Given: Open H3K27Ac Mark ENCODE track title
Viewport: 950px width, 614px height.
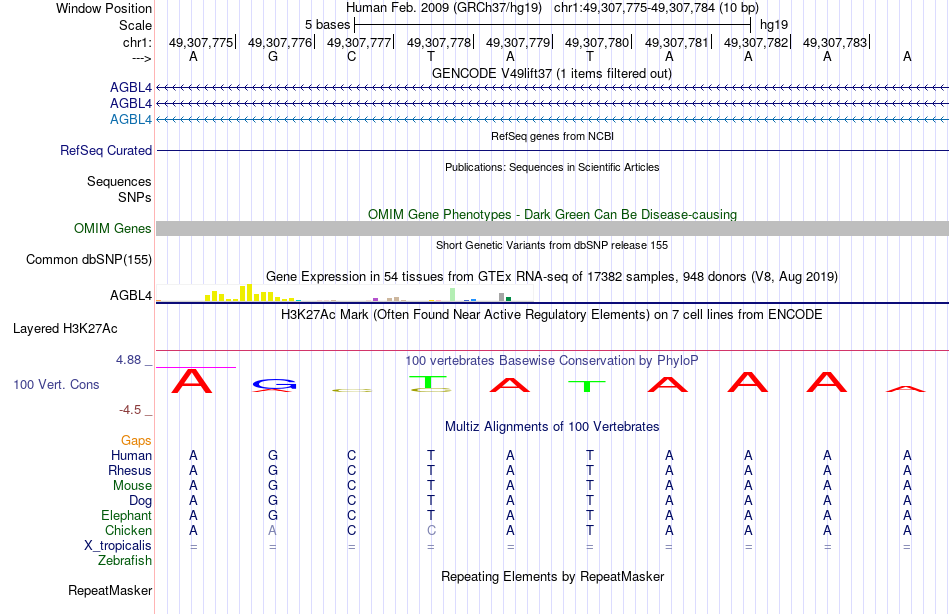Looking at the screenshot, I should [x=552, y=315].
